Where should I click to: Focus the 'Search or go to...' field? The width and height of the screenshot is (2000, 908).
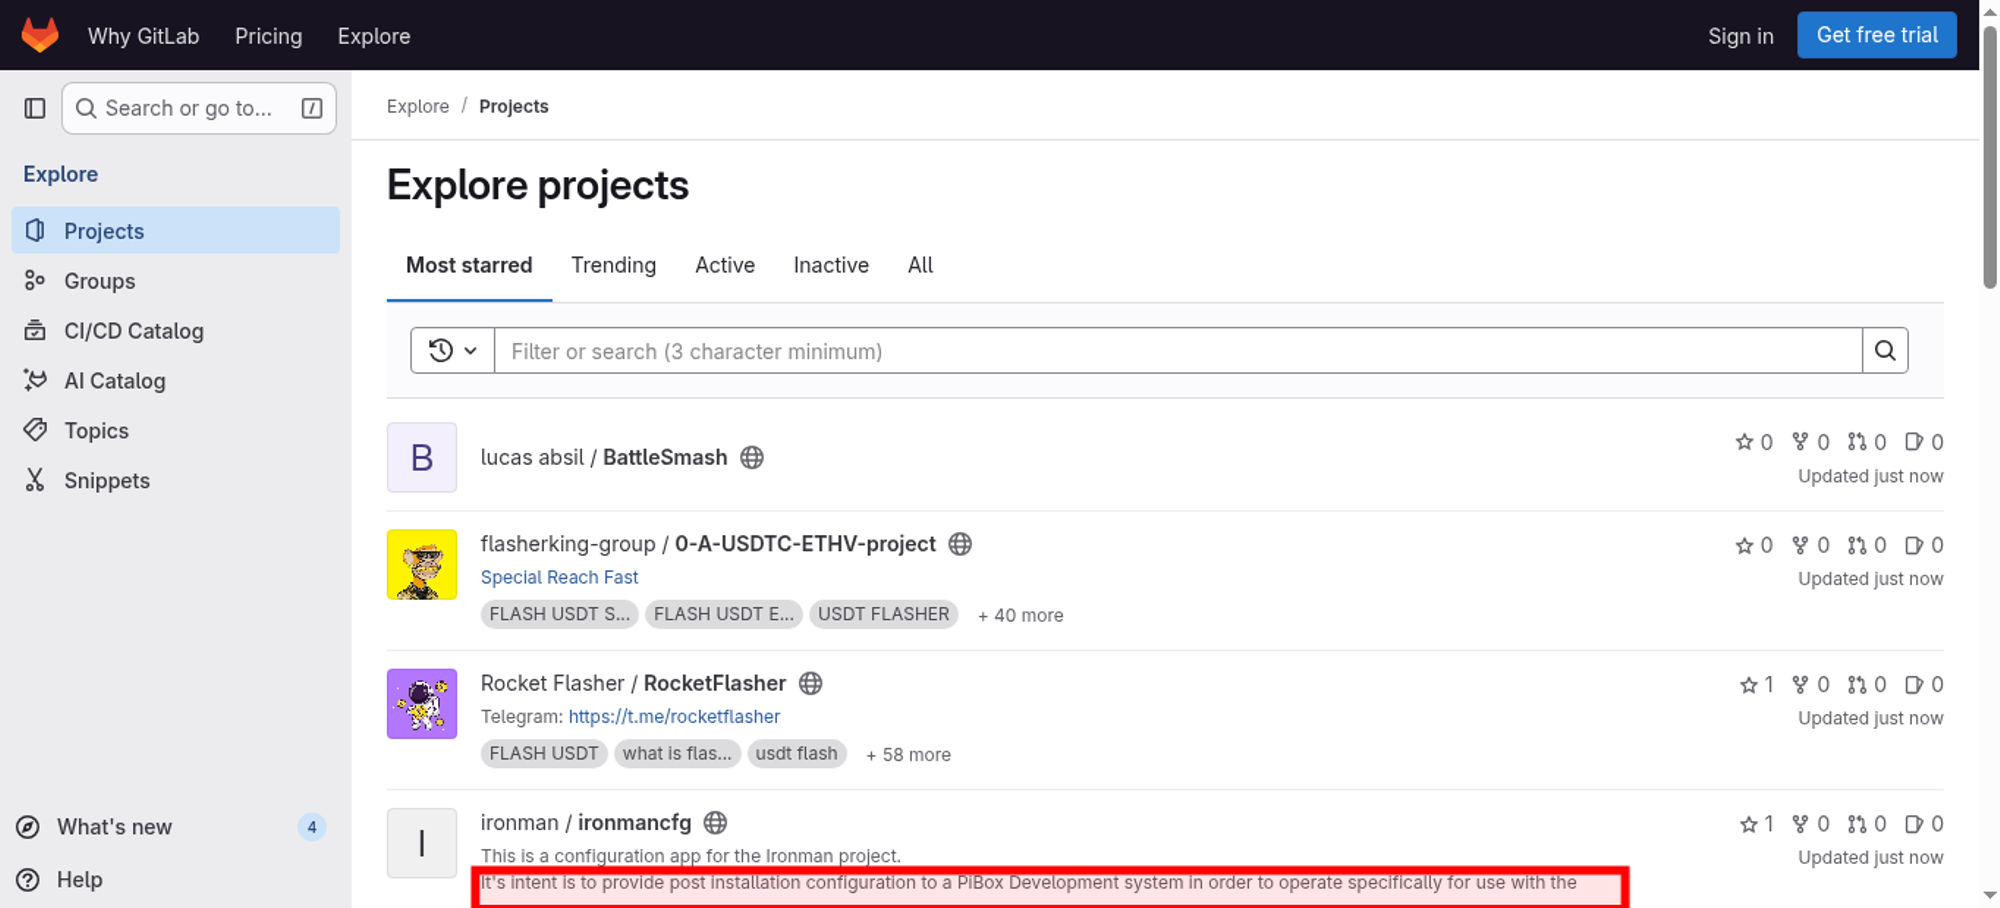pos(199,108)
